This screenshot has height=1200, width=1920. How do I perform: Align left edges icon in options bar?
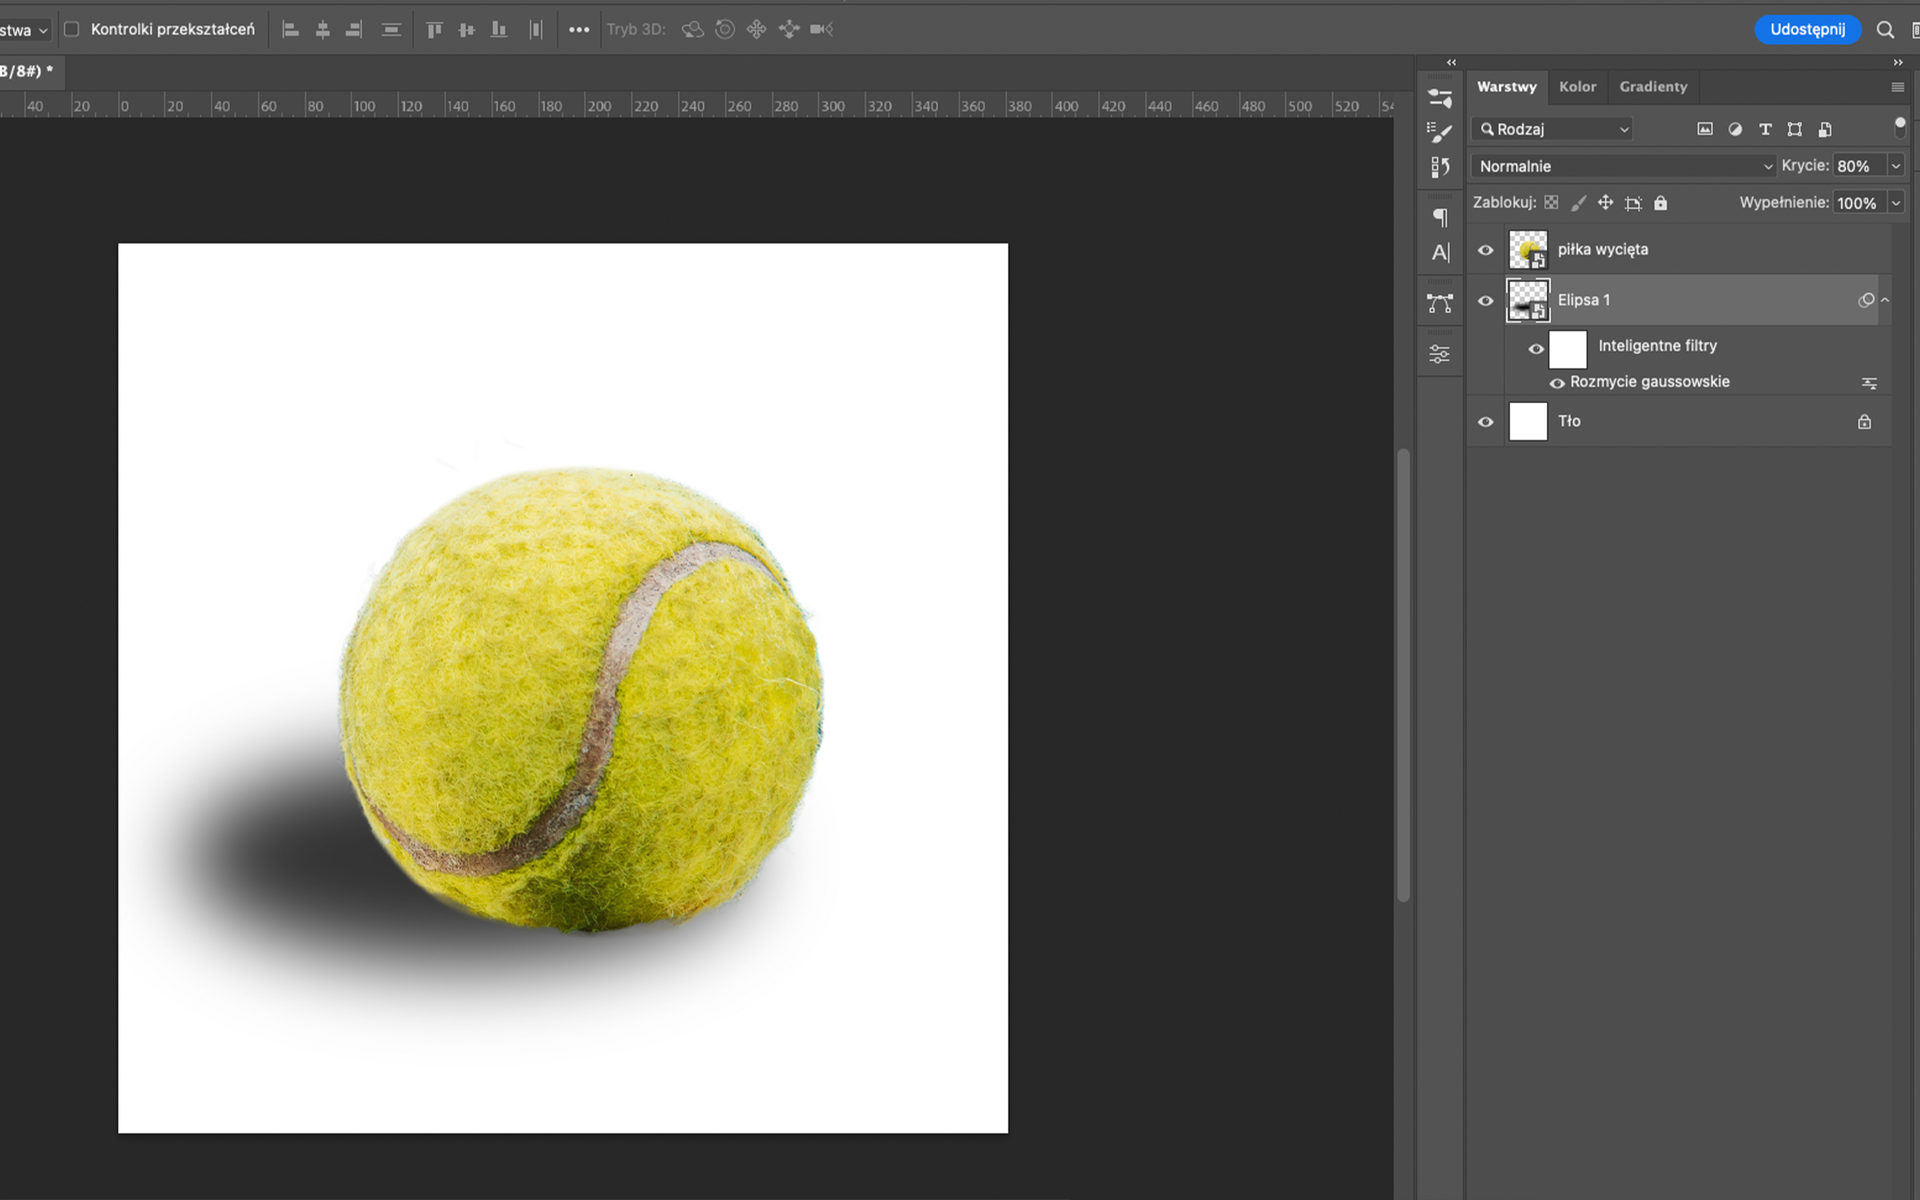click(291, 30)
